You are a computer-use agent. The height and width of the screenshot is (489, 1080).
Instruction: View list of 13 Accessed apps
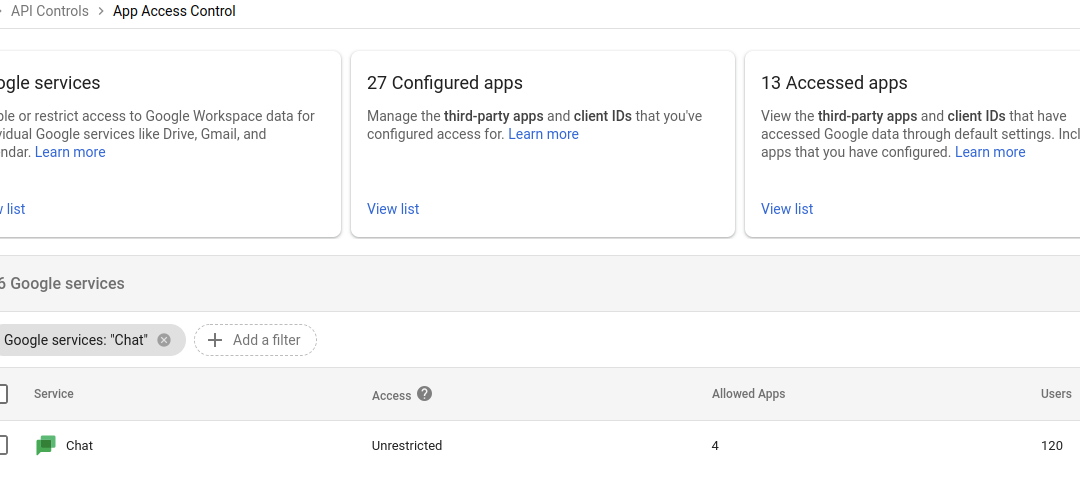click(x=787, y=209)
